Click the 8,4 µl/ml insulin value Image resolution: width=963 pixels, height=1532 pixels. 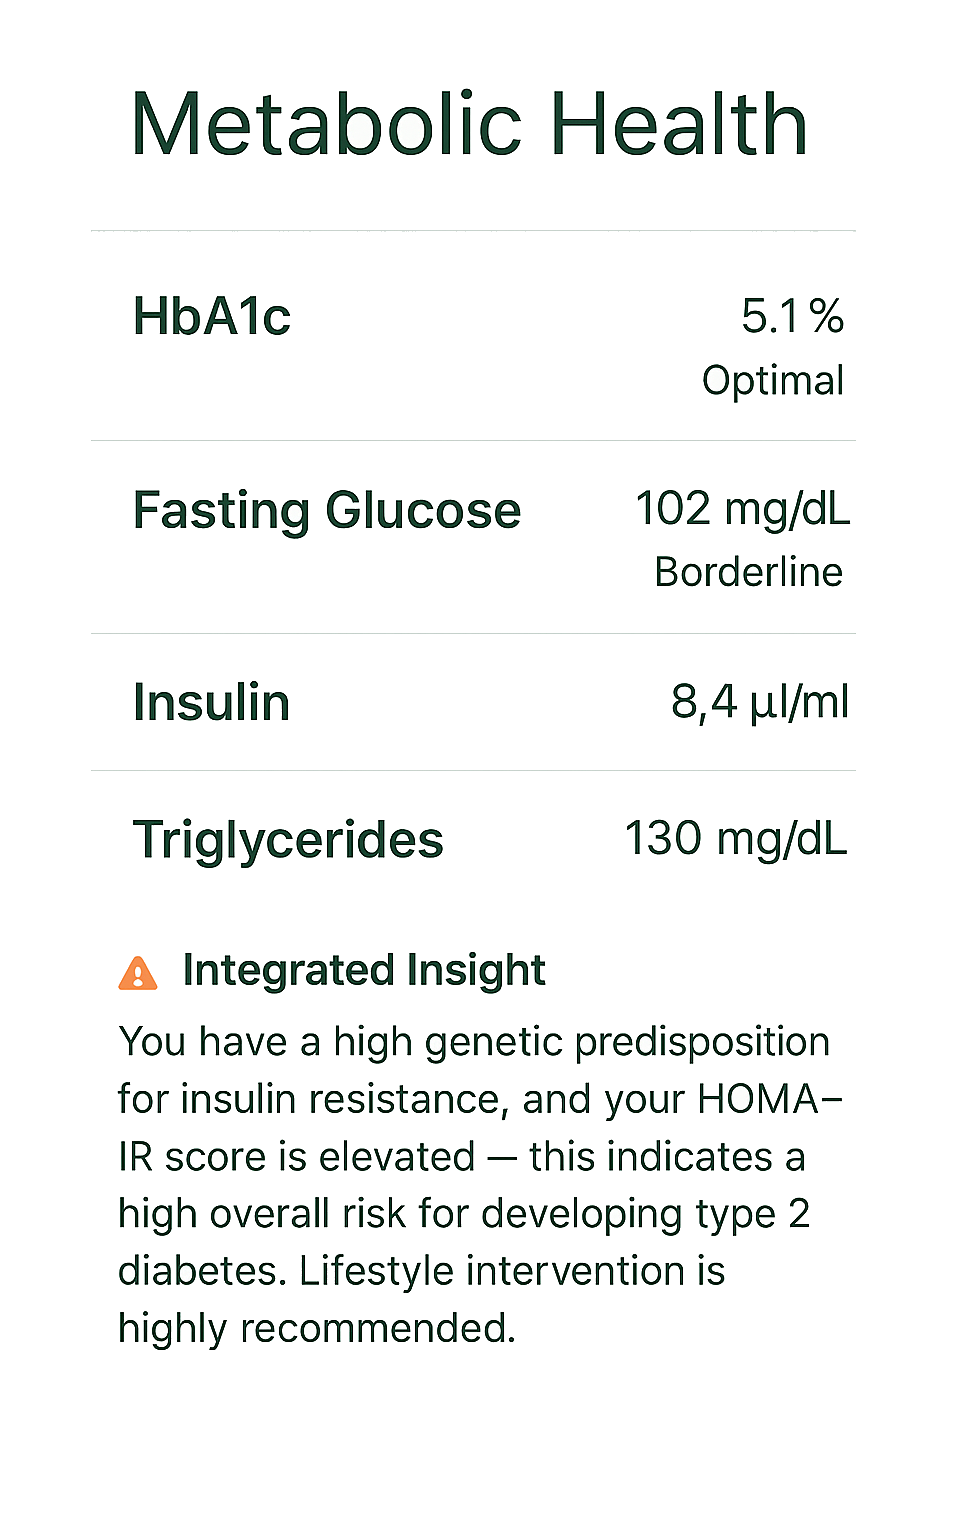759,702
